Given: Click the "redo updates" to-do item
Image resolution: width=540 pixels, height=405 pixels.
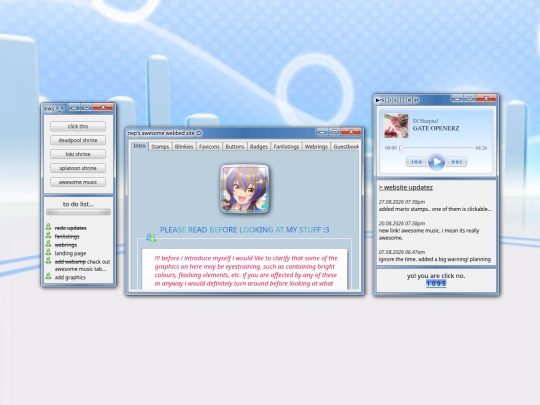Looking at the screenshot, I should [71, 228].
